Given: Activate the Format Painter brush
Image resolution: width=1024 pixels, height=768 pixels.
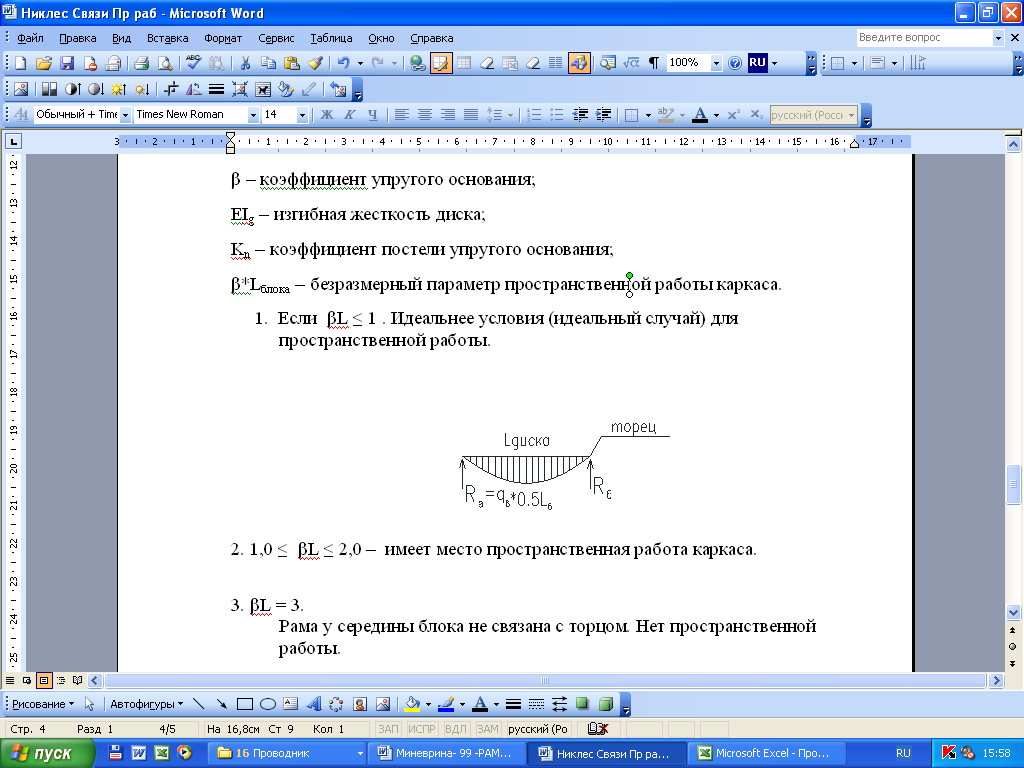Looking at the screenshot, I should click(x=315, y=63).
